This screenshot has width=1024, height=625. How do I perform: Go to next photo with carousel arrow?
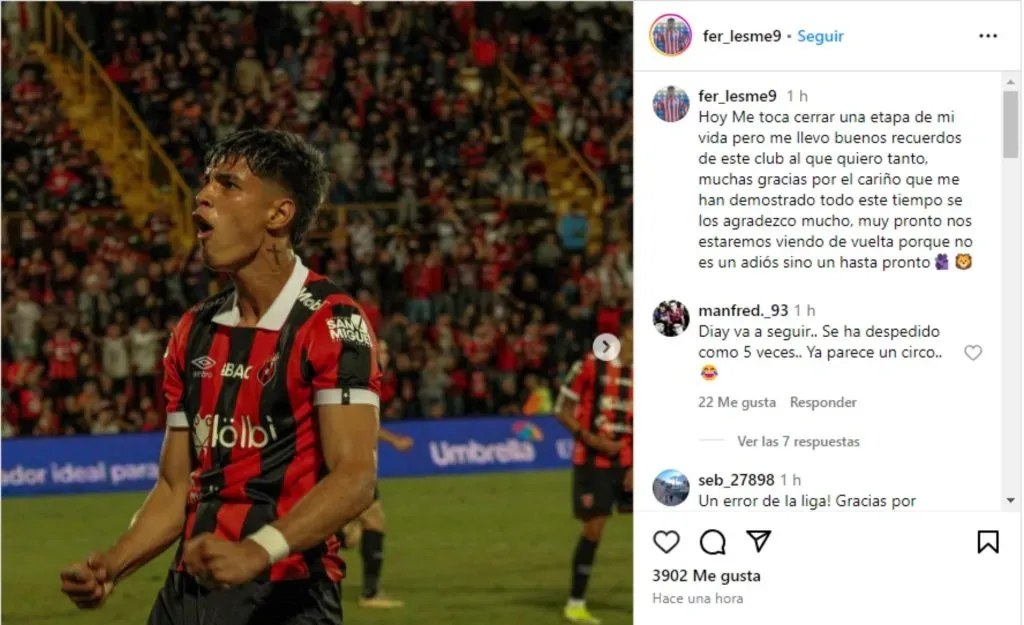coord(606,347)
